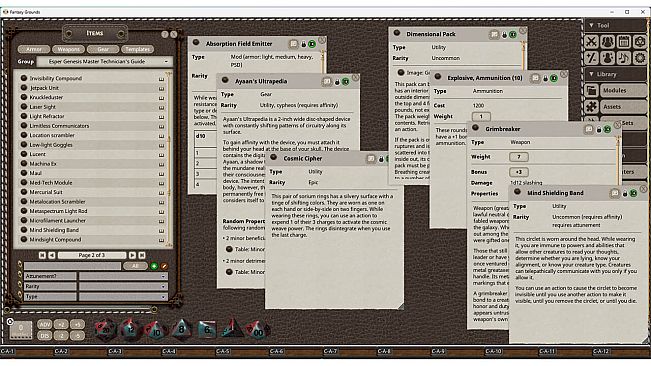Viewport: 651px width, 366px height.
Task: Click the module book icon beside Jetpack Unit
Action: point(161,88)
